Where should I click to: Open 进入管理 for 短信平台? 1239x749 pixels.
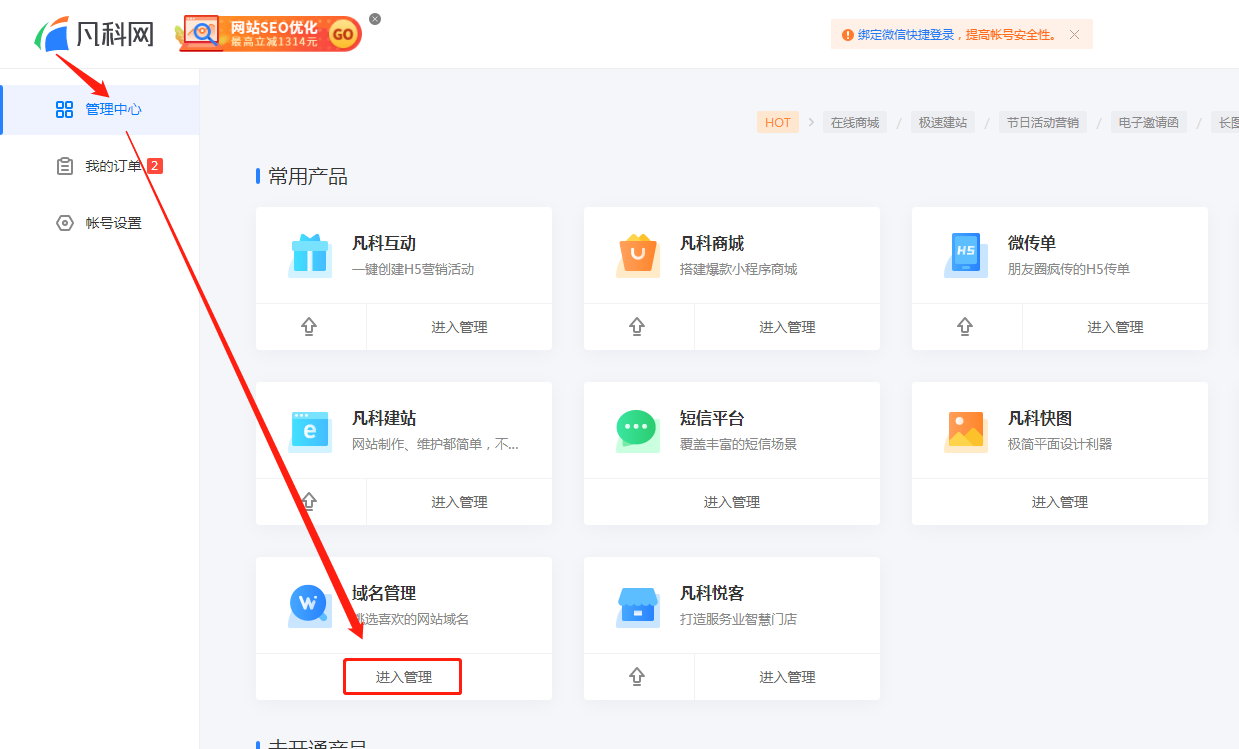732,502
